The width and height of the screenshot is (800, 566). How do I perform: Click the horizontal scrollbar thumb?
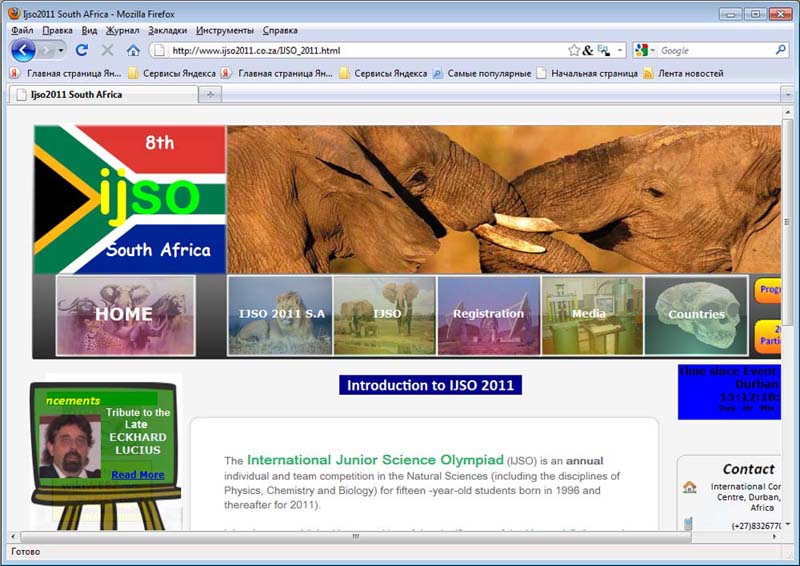pos(356,536)
